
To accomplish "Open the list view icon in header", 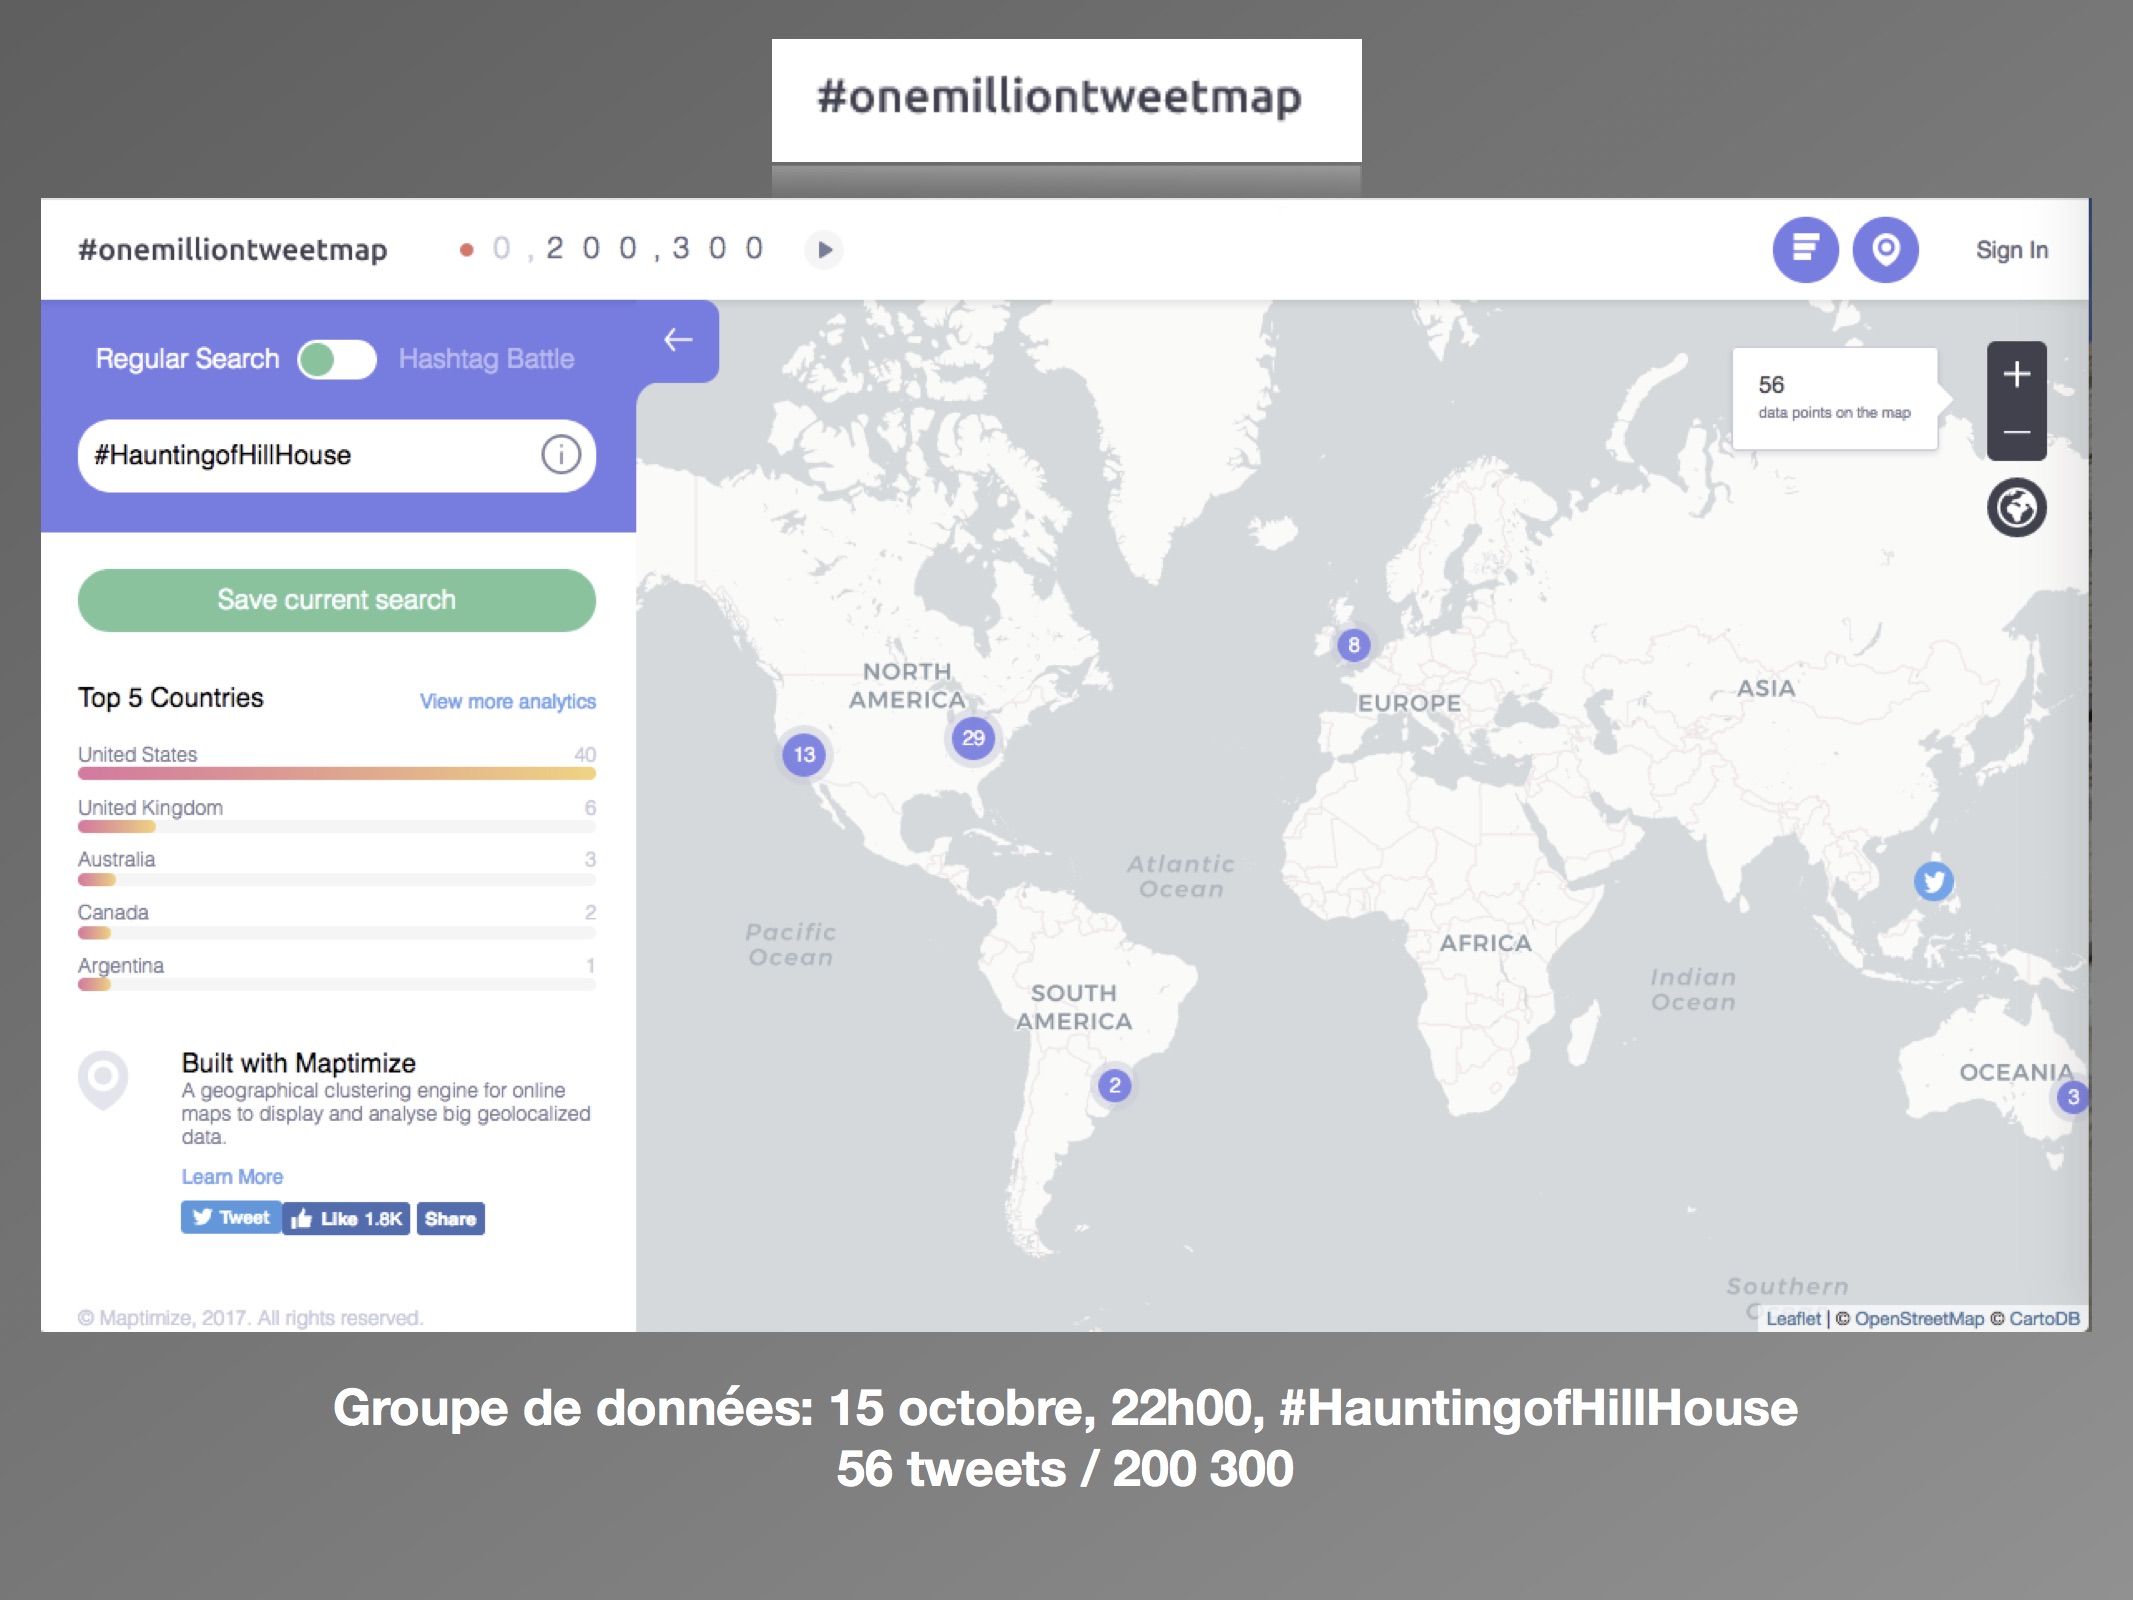I will click(x=1805, y=249).
